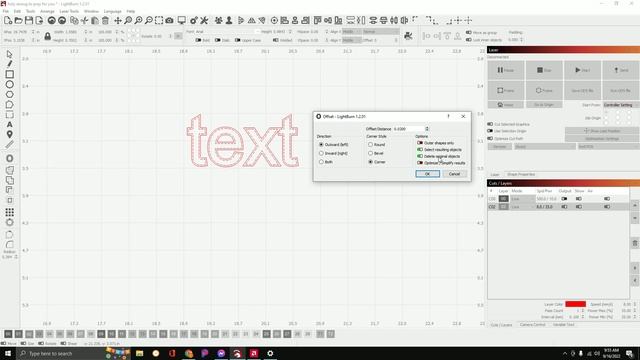The height and width of the screenshot is (360, 640).
Task: Click the Pan/move crosshair toolbar icon
Action: point(118,20)
